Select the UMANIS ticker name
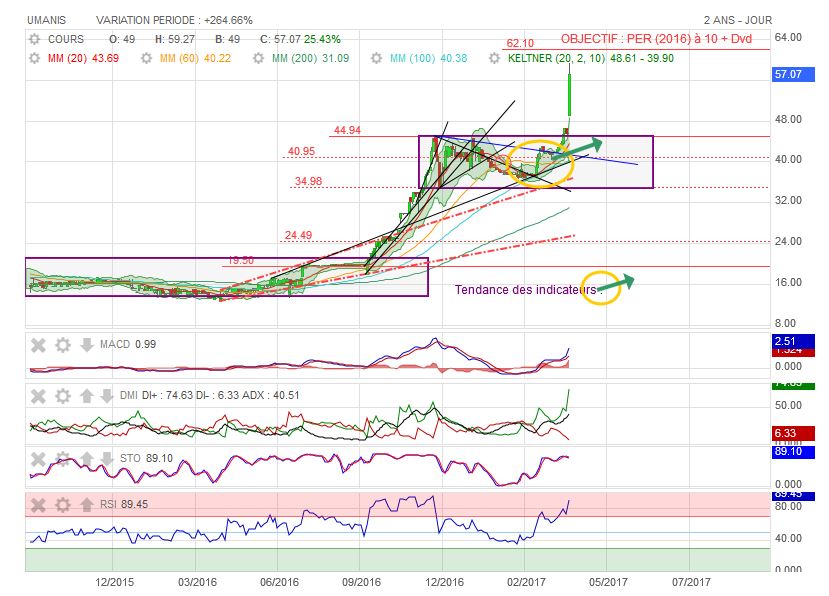829x596 pixels. (x=47, y=20)
